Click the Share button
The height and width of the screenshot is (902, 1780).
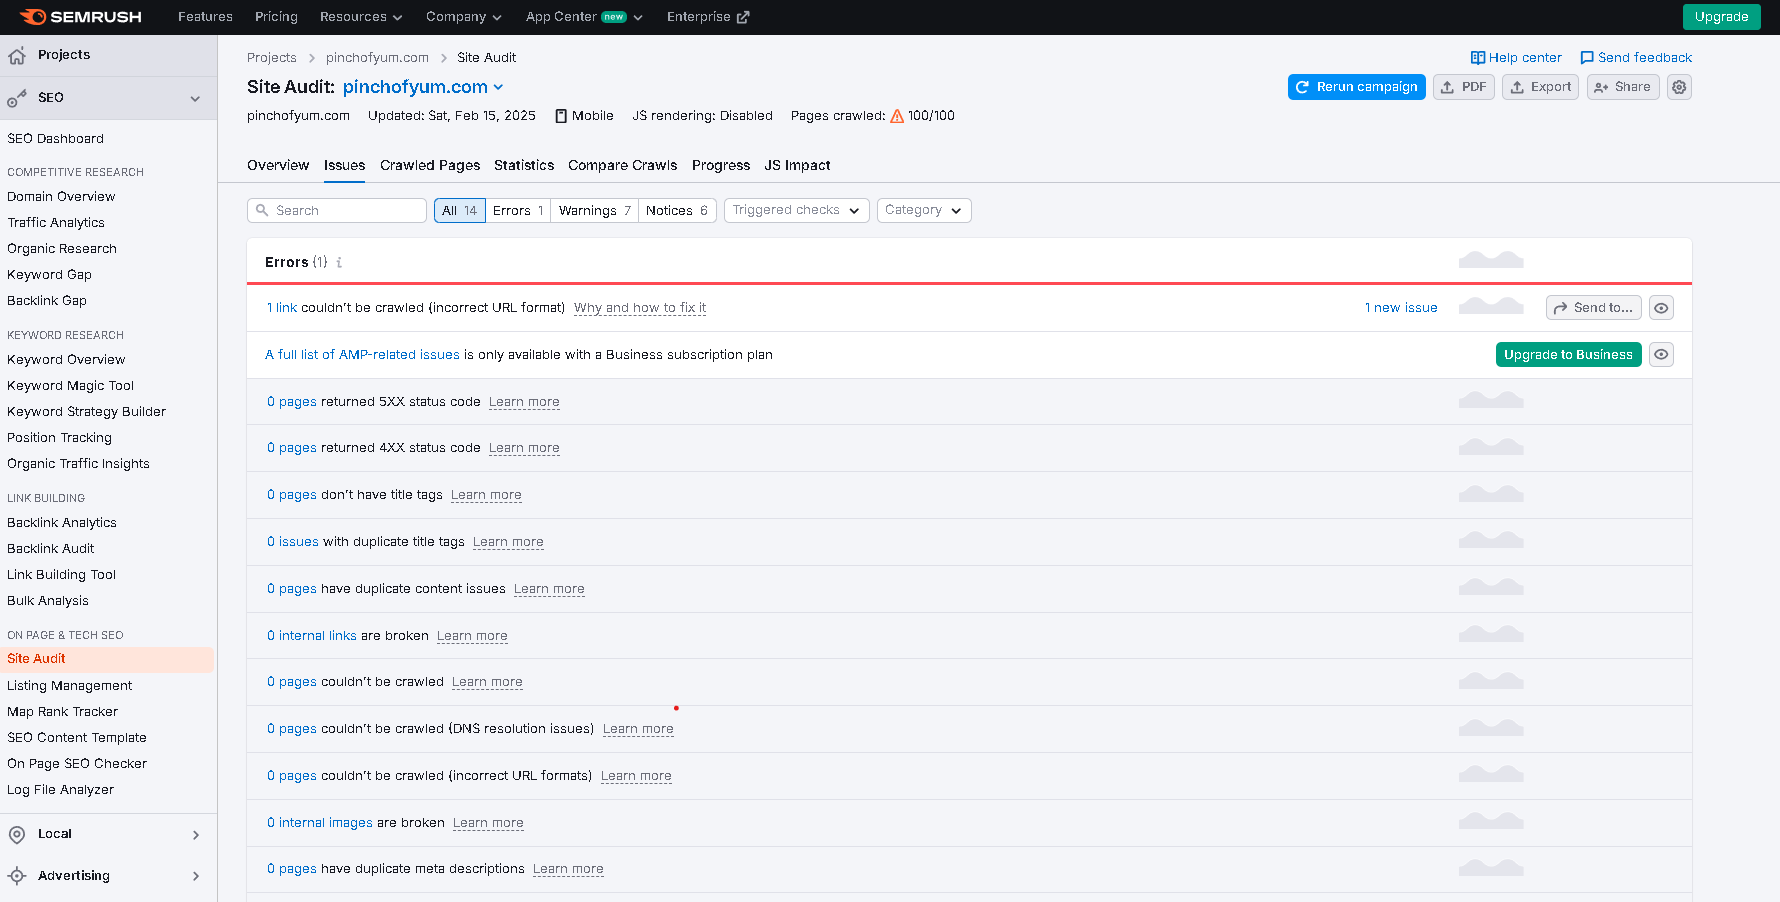1623,88
